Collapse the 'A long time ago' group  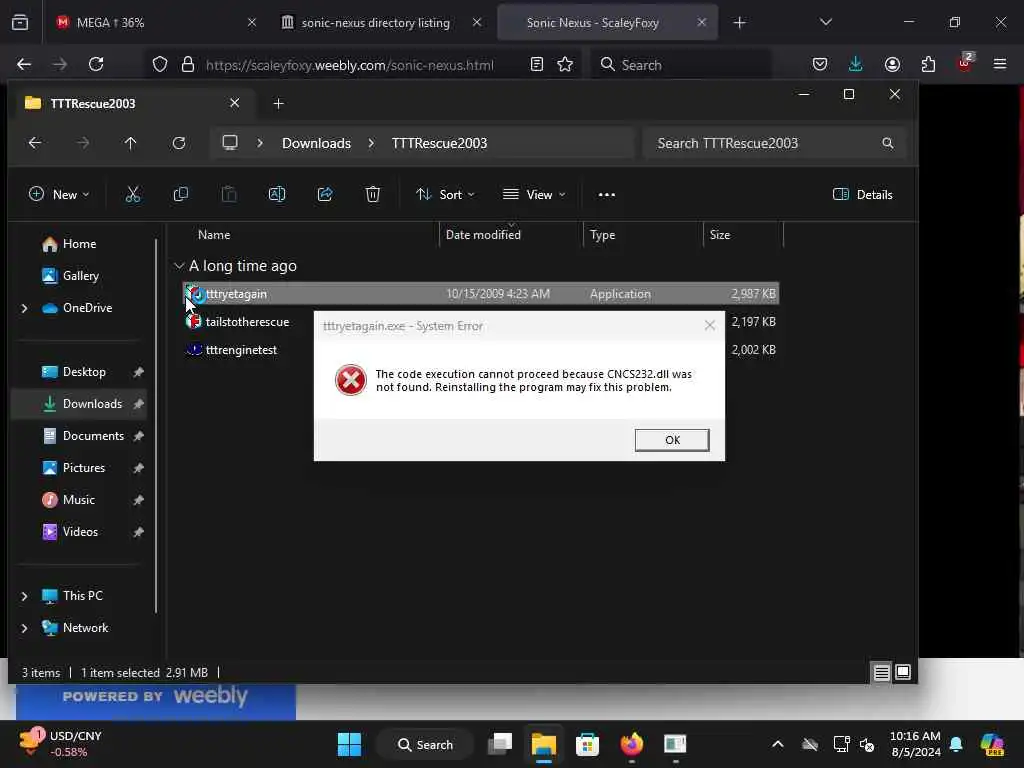[178, 266]
